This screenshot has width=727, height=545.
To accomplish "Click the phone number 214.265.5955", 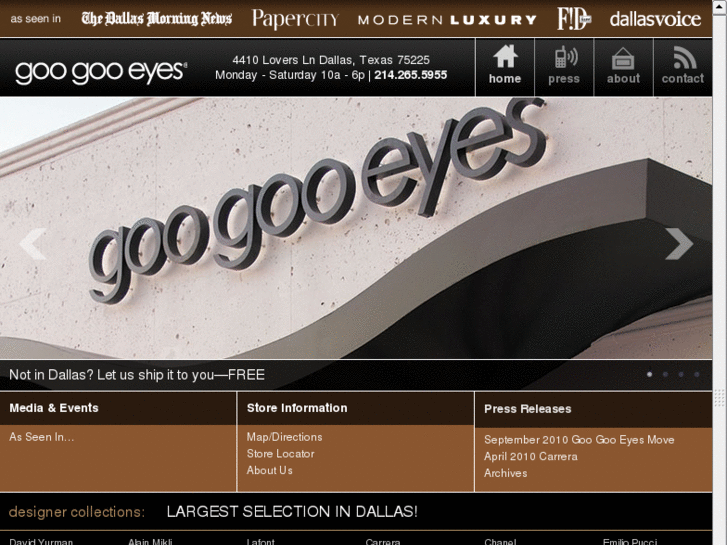I will 411,75.
